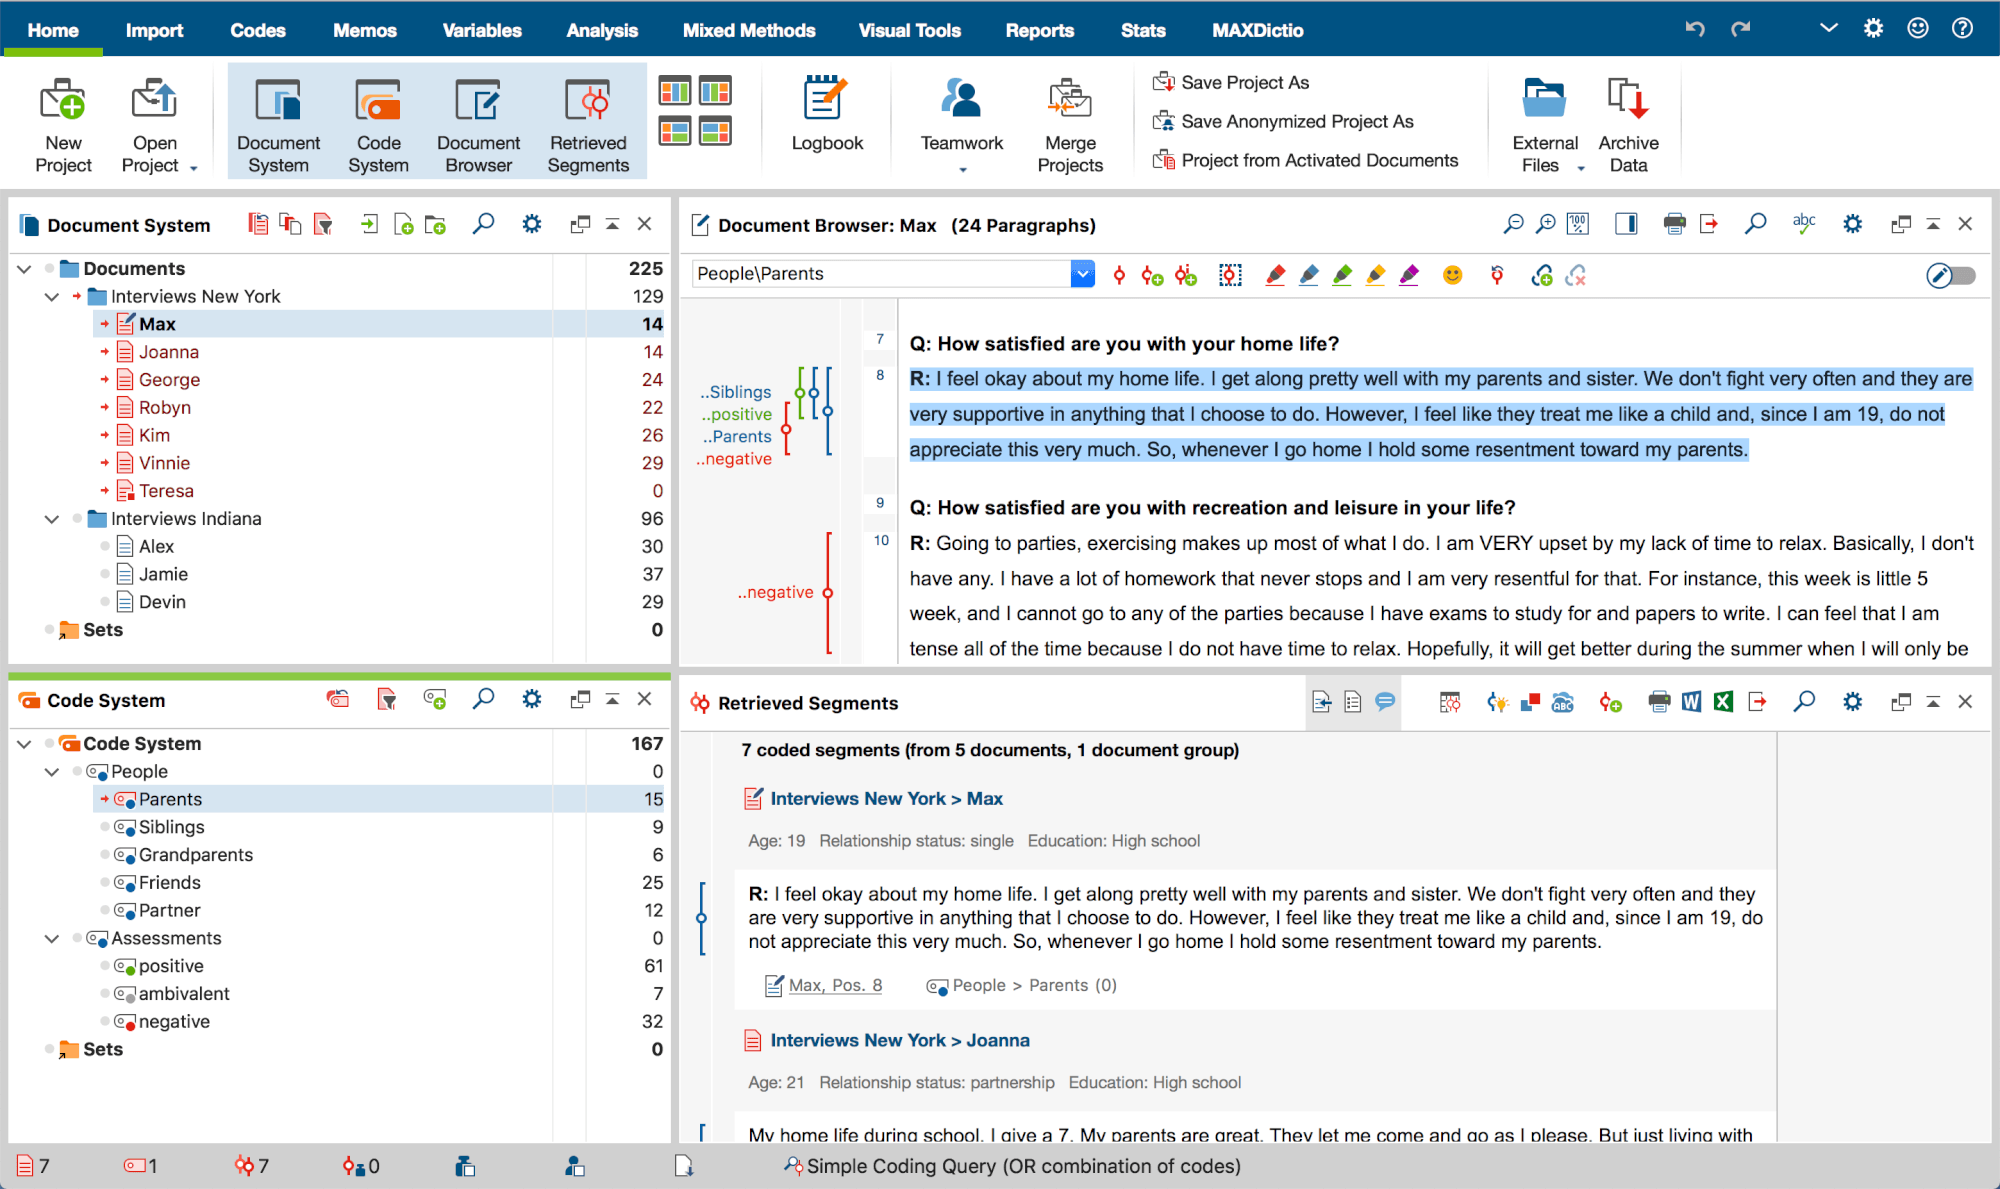The width and height of the screenshot is (2000, 1189).
Task: Search in Code System panel
Action: click(483, 699)
